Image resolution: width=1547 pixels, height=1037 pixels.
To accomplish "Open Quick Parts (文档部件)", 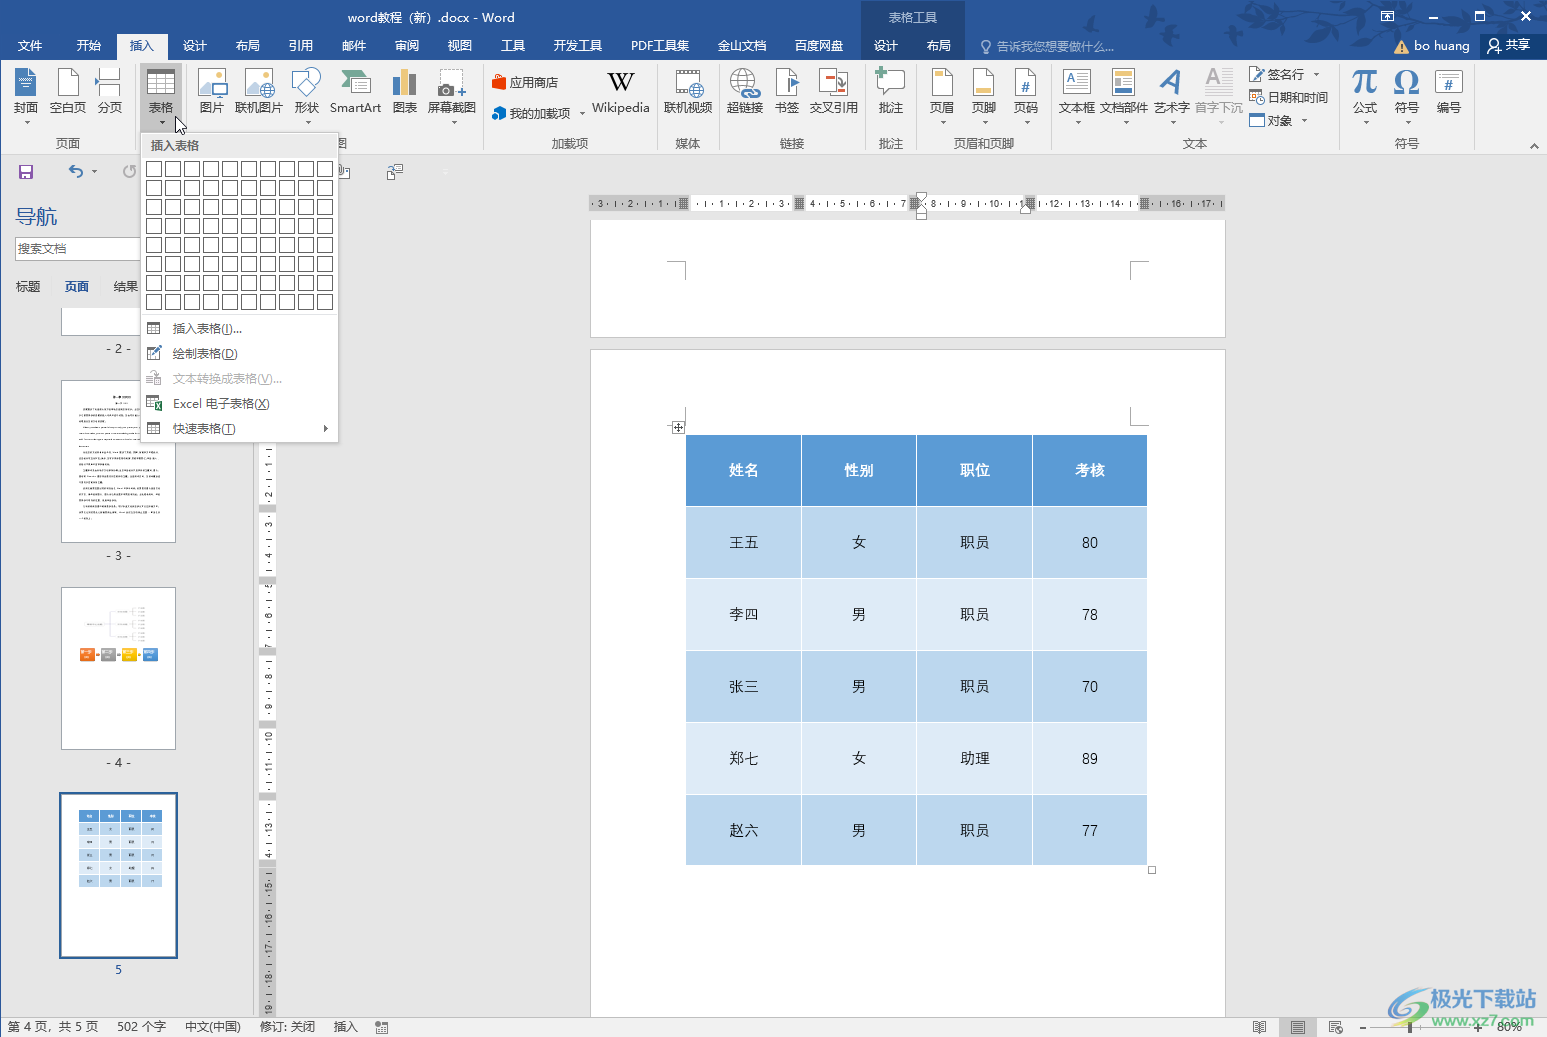I will pos(1124,95).
